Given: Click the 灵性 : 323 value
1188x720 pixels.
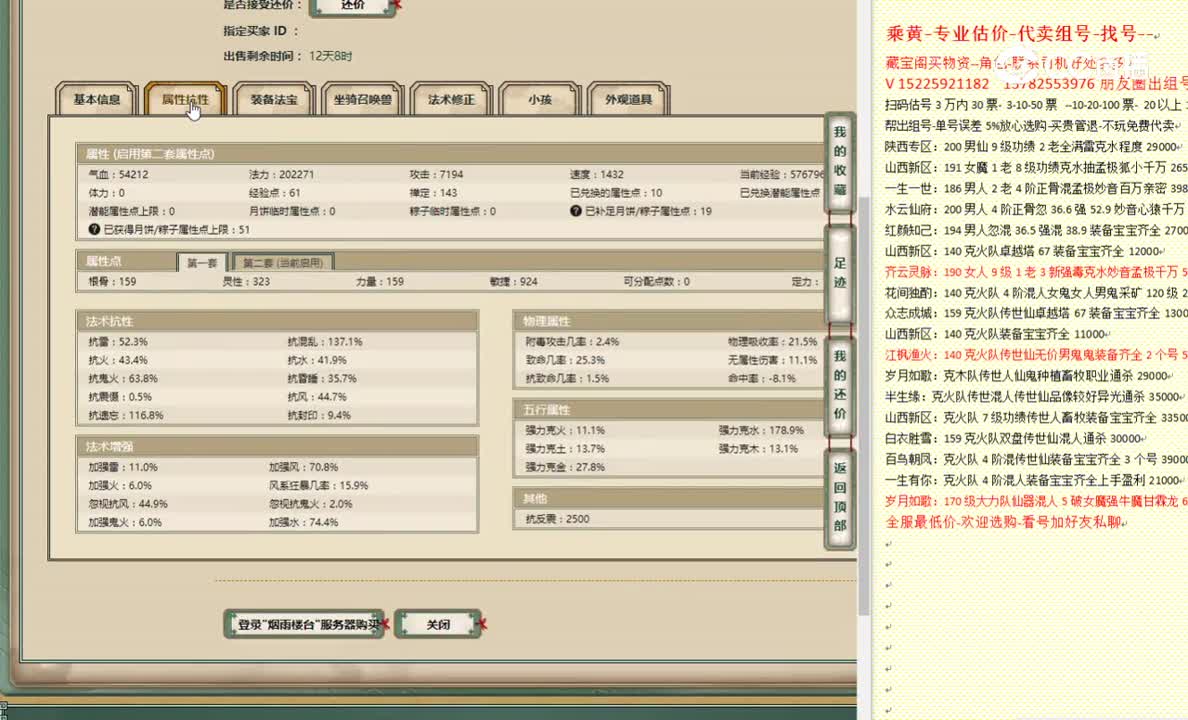Looking at the screenshot, I should (x=245, y=281).
